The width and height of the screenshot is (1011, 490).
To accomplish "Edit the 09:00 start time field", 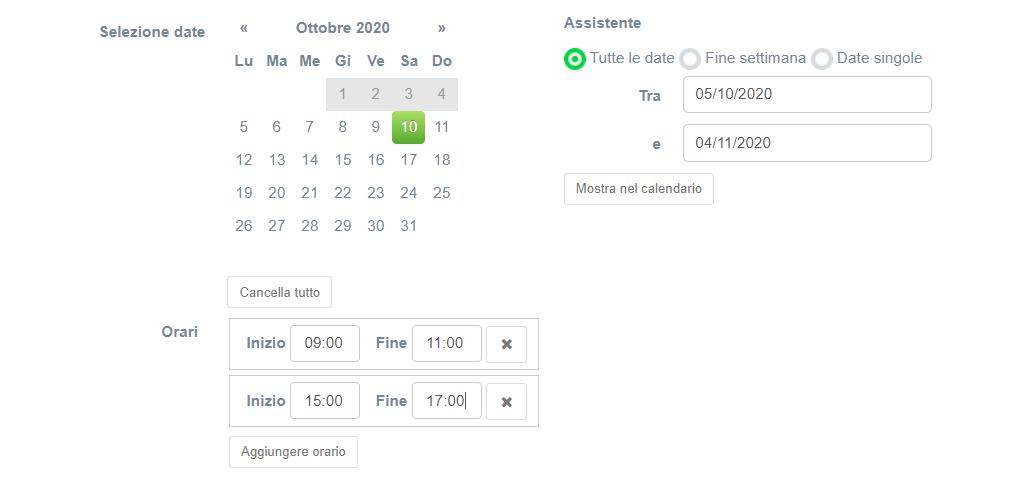I will [324, 343].
